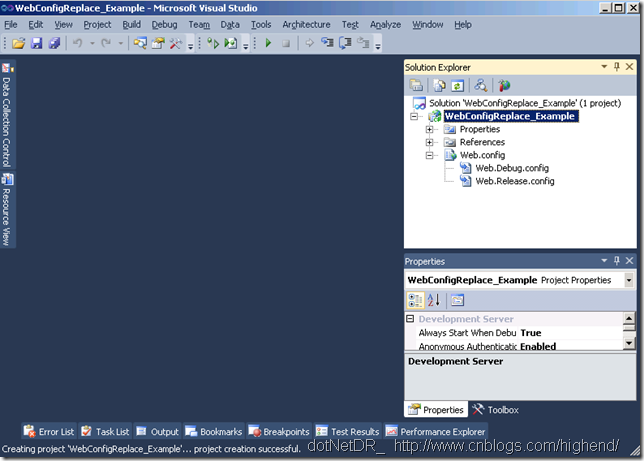The image size is (644, 461).
Task: Open the Analyze menu
Action: [x=385, y=25]
